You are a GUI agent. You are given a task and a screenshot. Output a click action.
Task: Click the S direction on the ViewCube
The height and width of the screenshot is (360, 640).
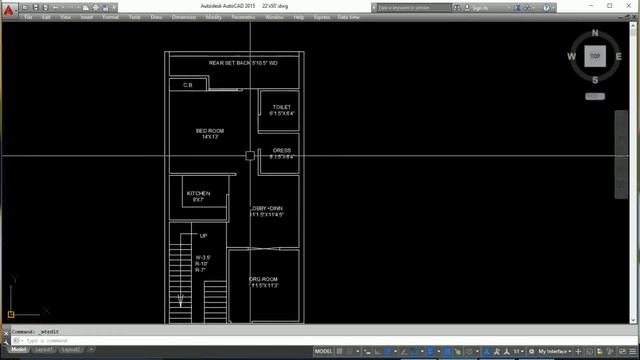pyautogui.click(x=595, y=80)
